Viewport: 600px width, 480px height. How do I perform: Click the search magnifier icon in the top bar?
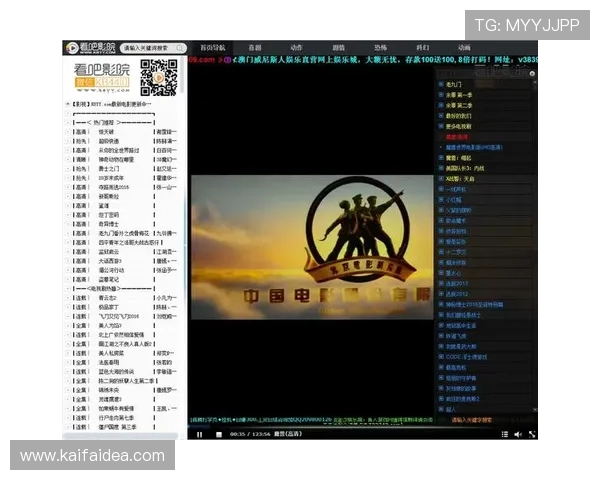pyautogui.click(x=179, y=48)
